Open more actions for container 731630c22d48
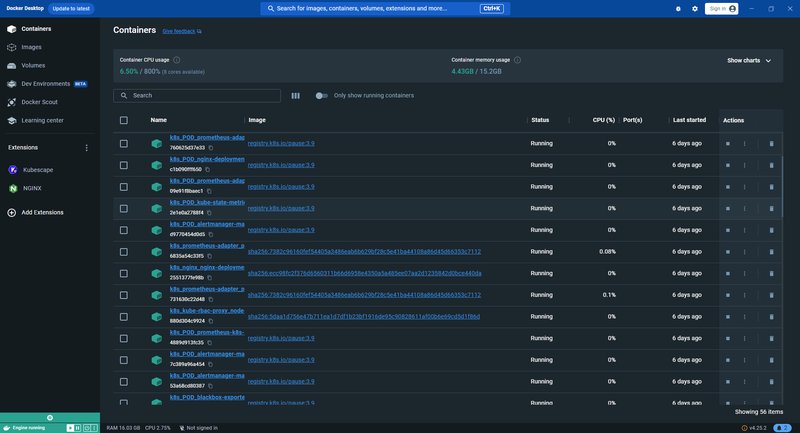 744,295
